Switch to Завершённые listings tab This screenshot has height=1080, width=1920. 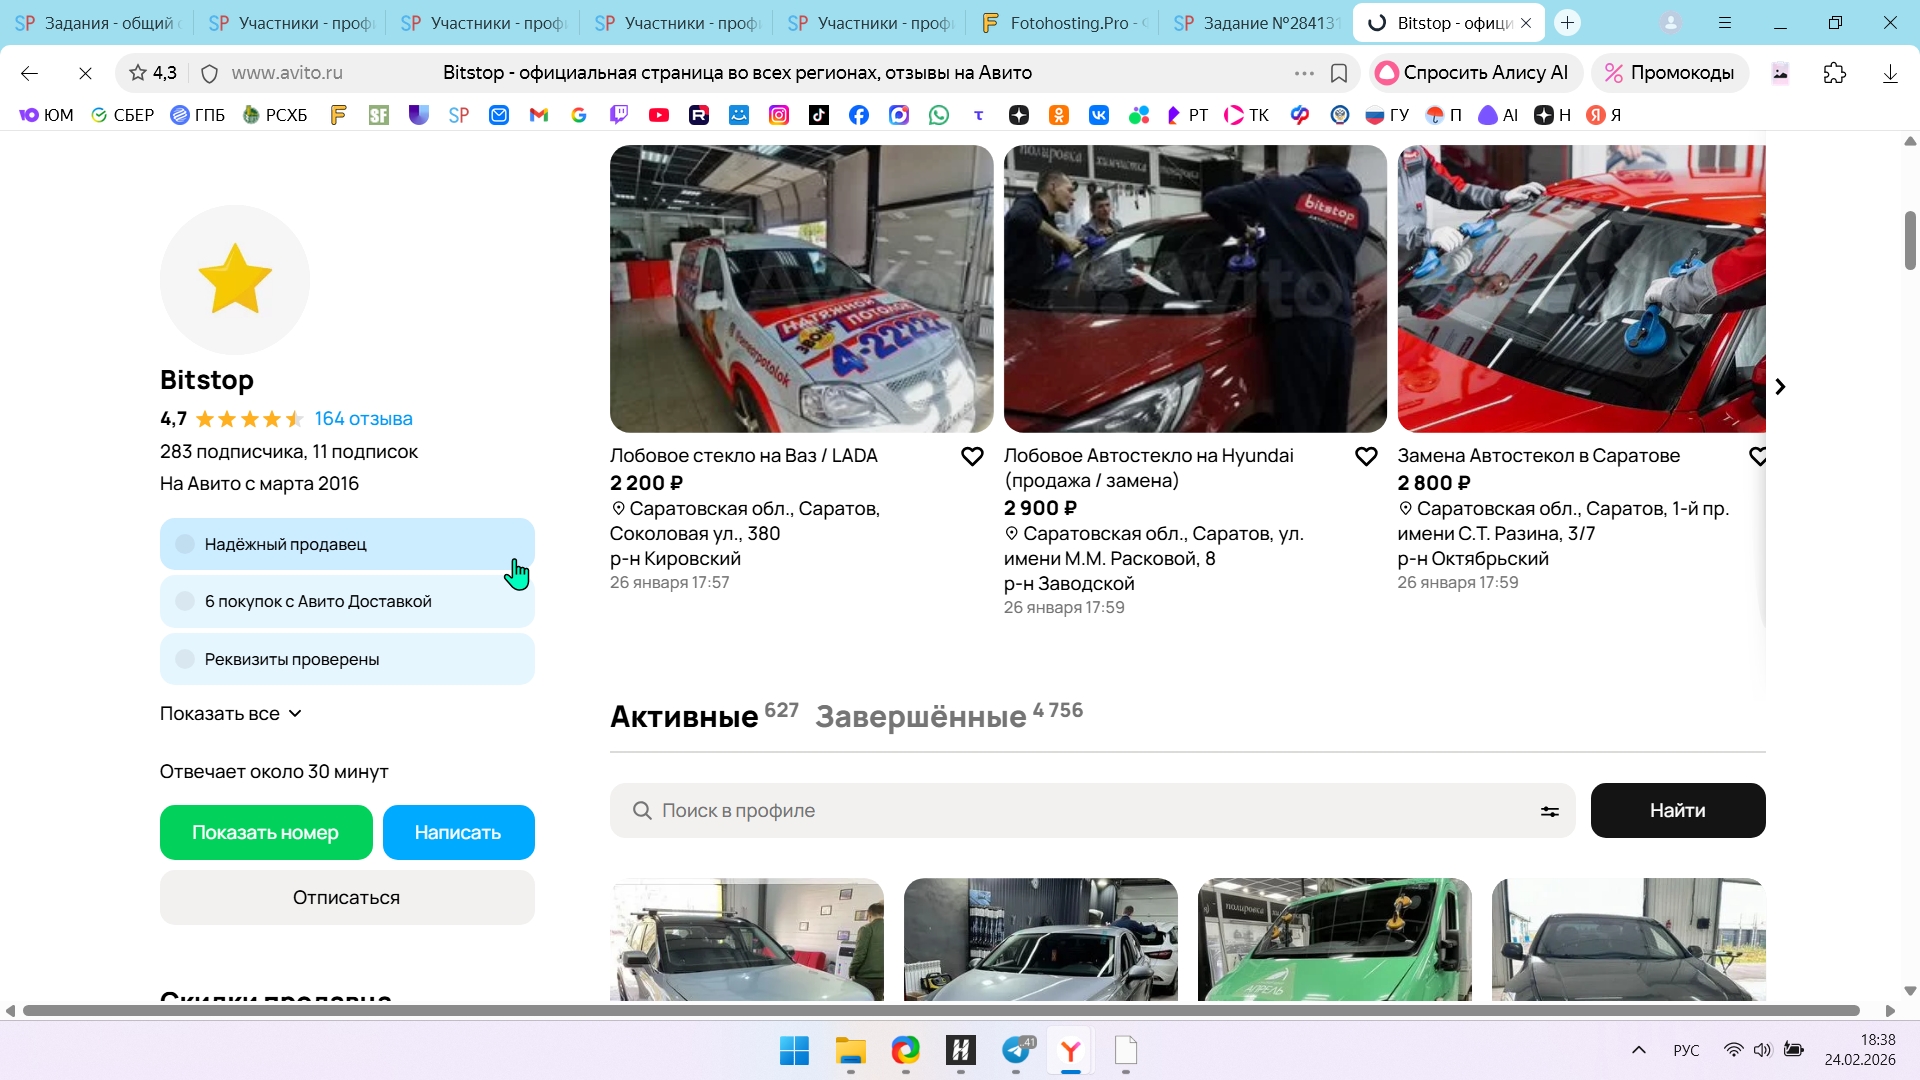[921, 717]
